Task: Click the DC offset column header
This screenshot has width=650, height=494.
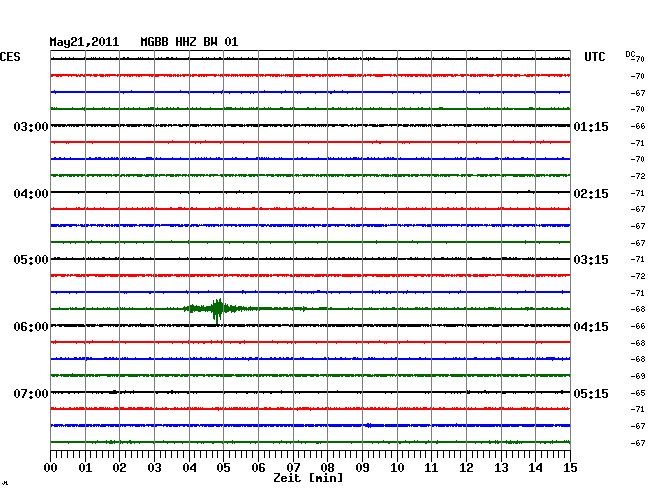Action: pyautogui.click(x=630, y=54)
